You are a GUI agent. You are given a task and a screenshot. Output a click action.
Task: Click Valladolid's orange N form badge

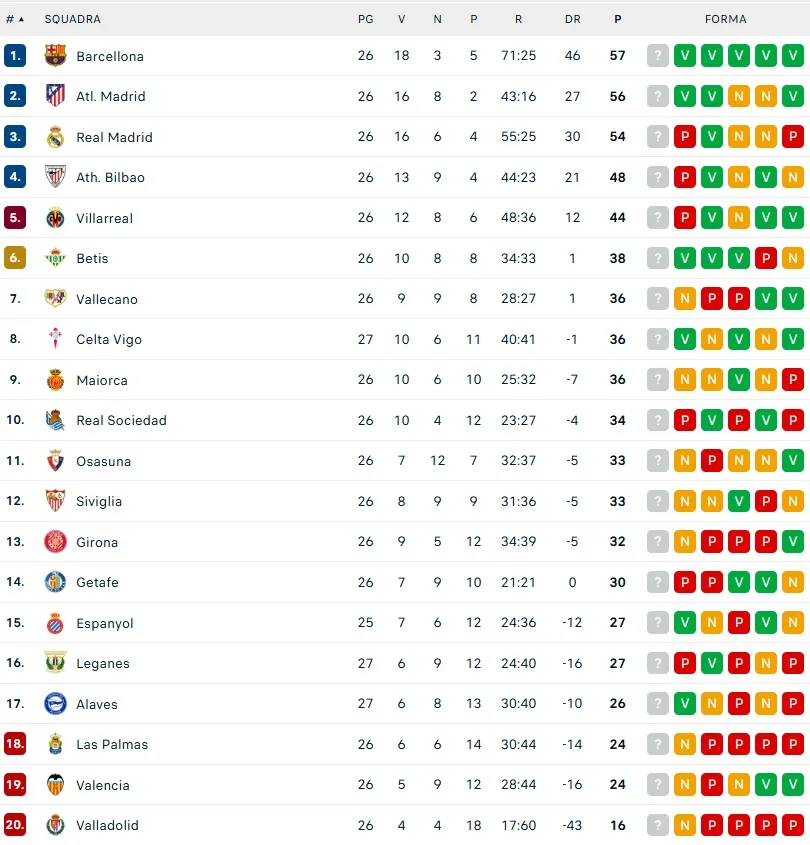pos(684,825)
